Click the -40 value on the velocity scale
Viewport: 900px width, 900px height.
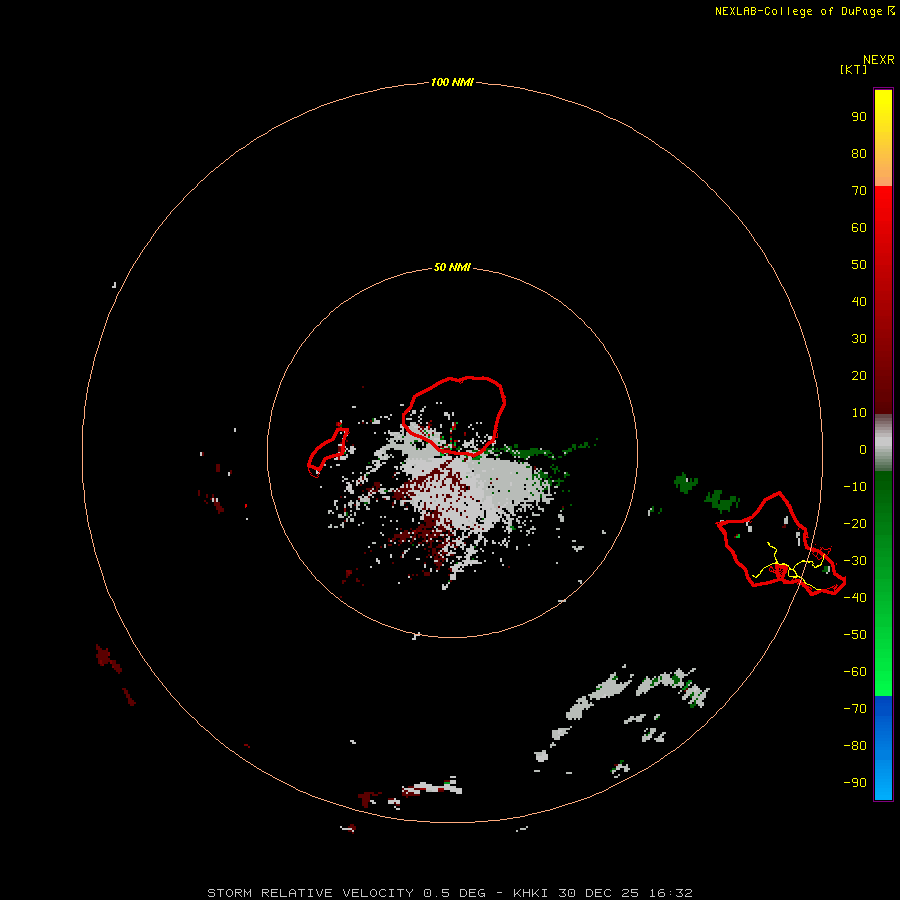(855, 598)
